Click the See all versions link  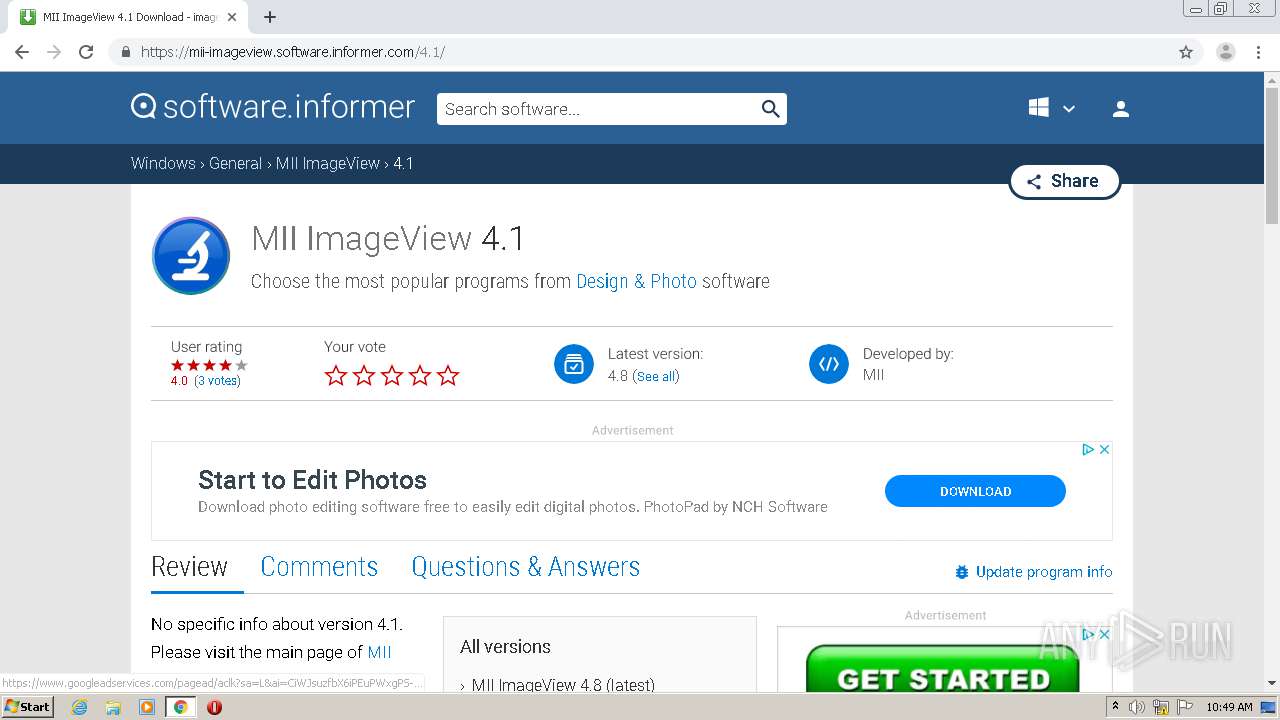coord(657,376)
